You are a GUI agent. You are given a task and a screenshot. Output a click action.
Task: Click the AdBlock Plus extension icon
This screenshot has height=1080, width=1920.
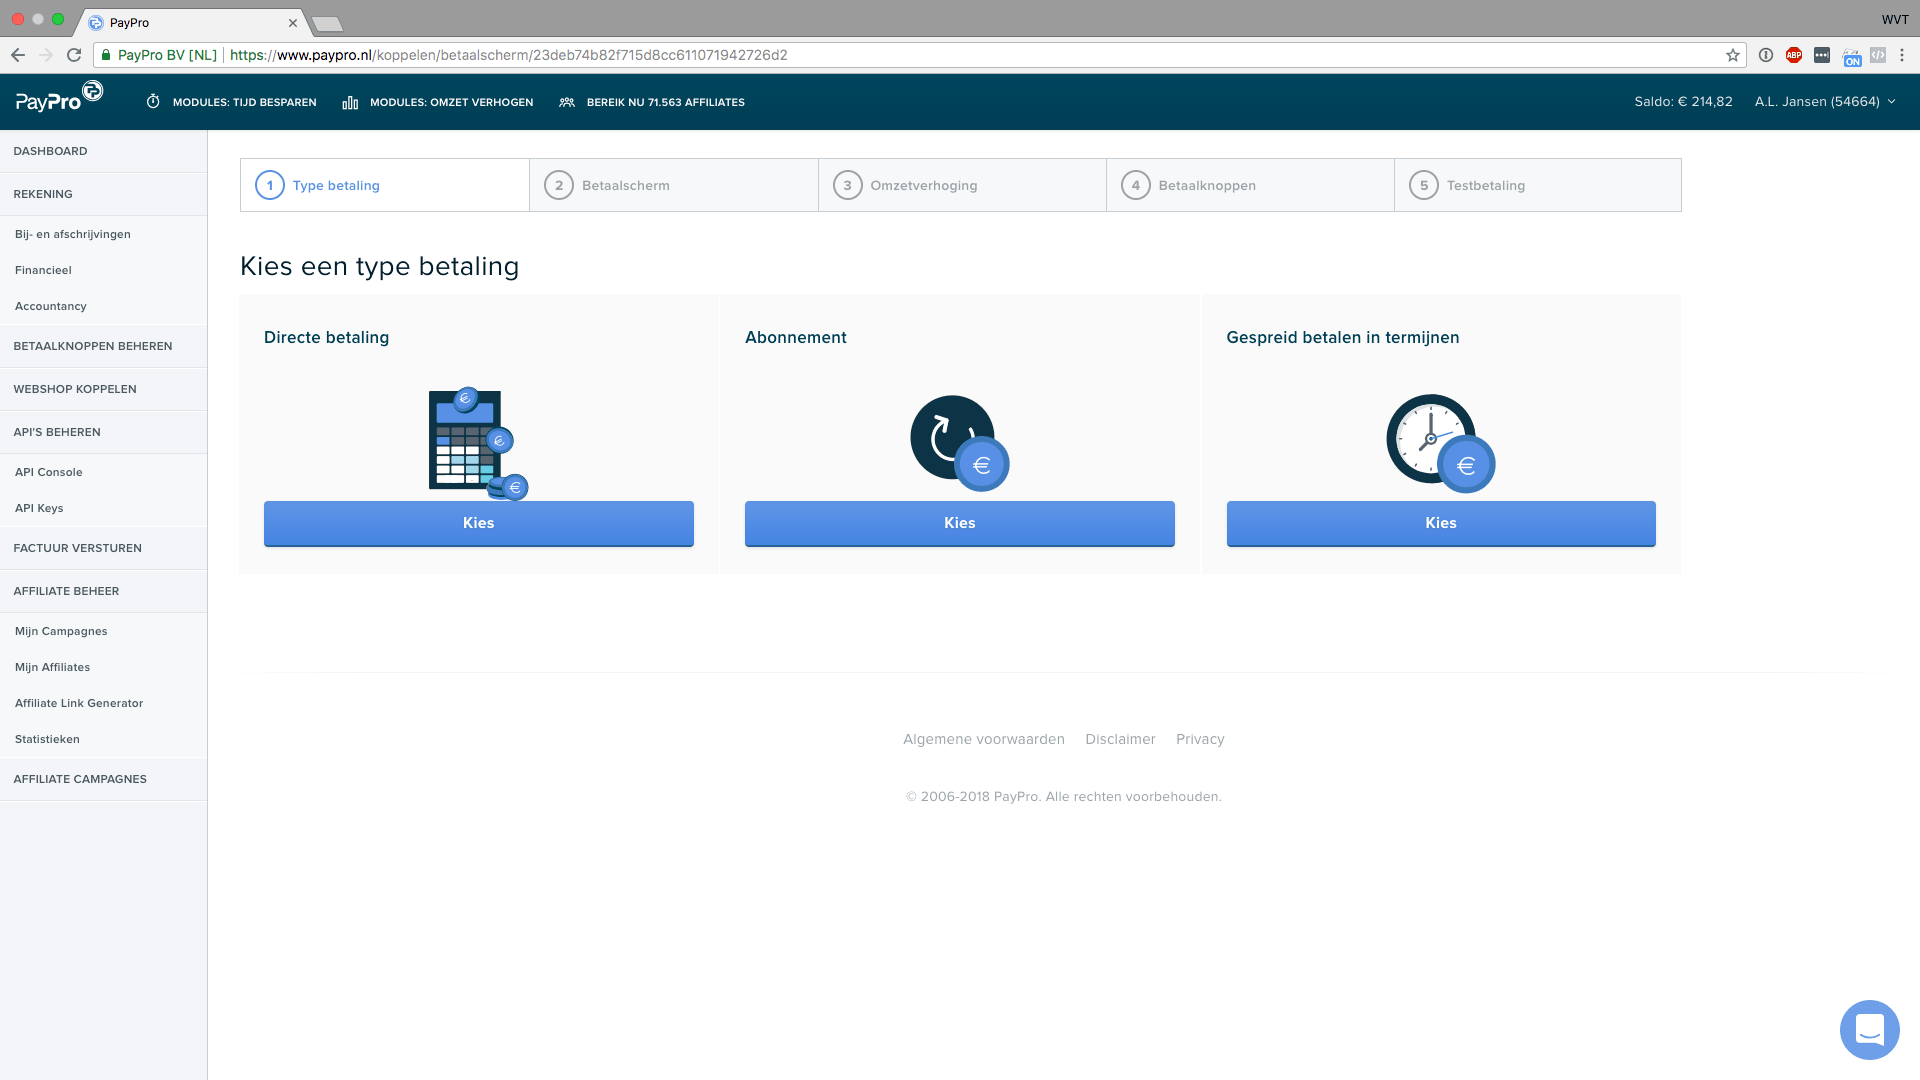pyautogui.click(x=1794, y=55)
